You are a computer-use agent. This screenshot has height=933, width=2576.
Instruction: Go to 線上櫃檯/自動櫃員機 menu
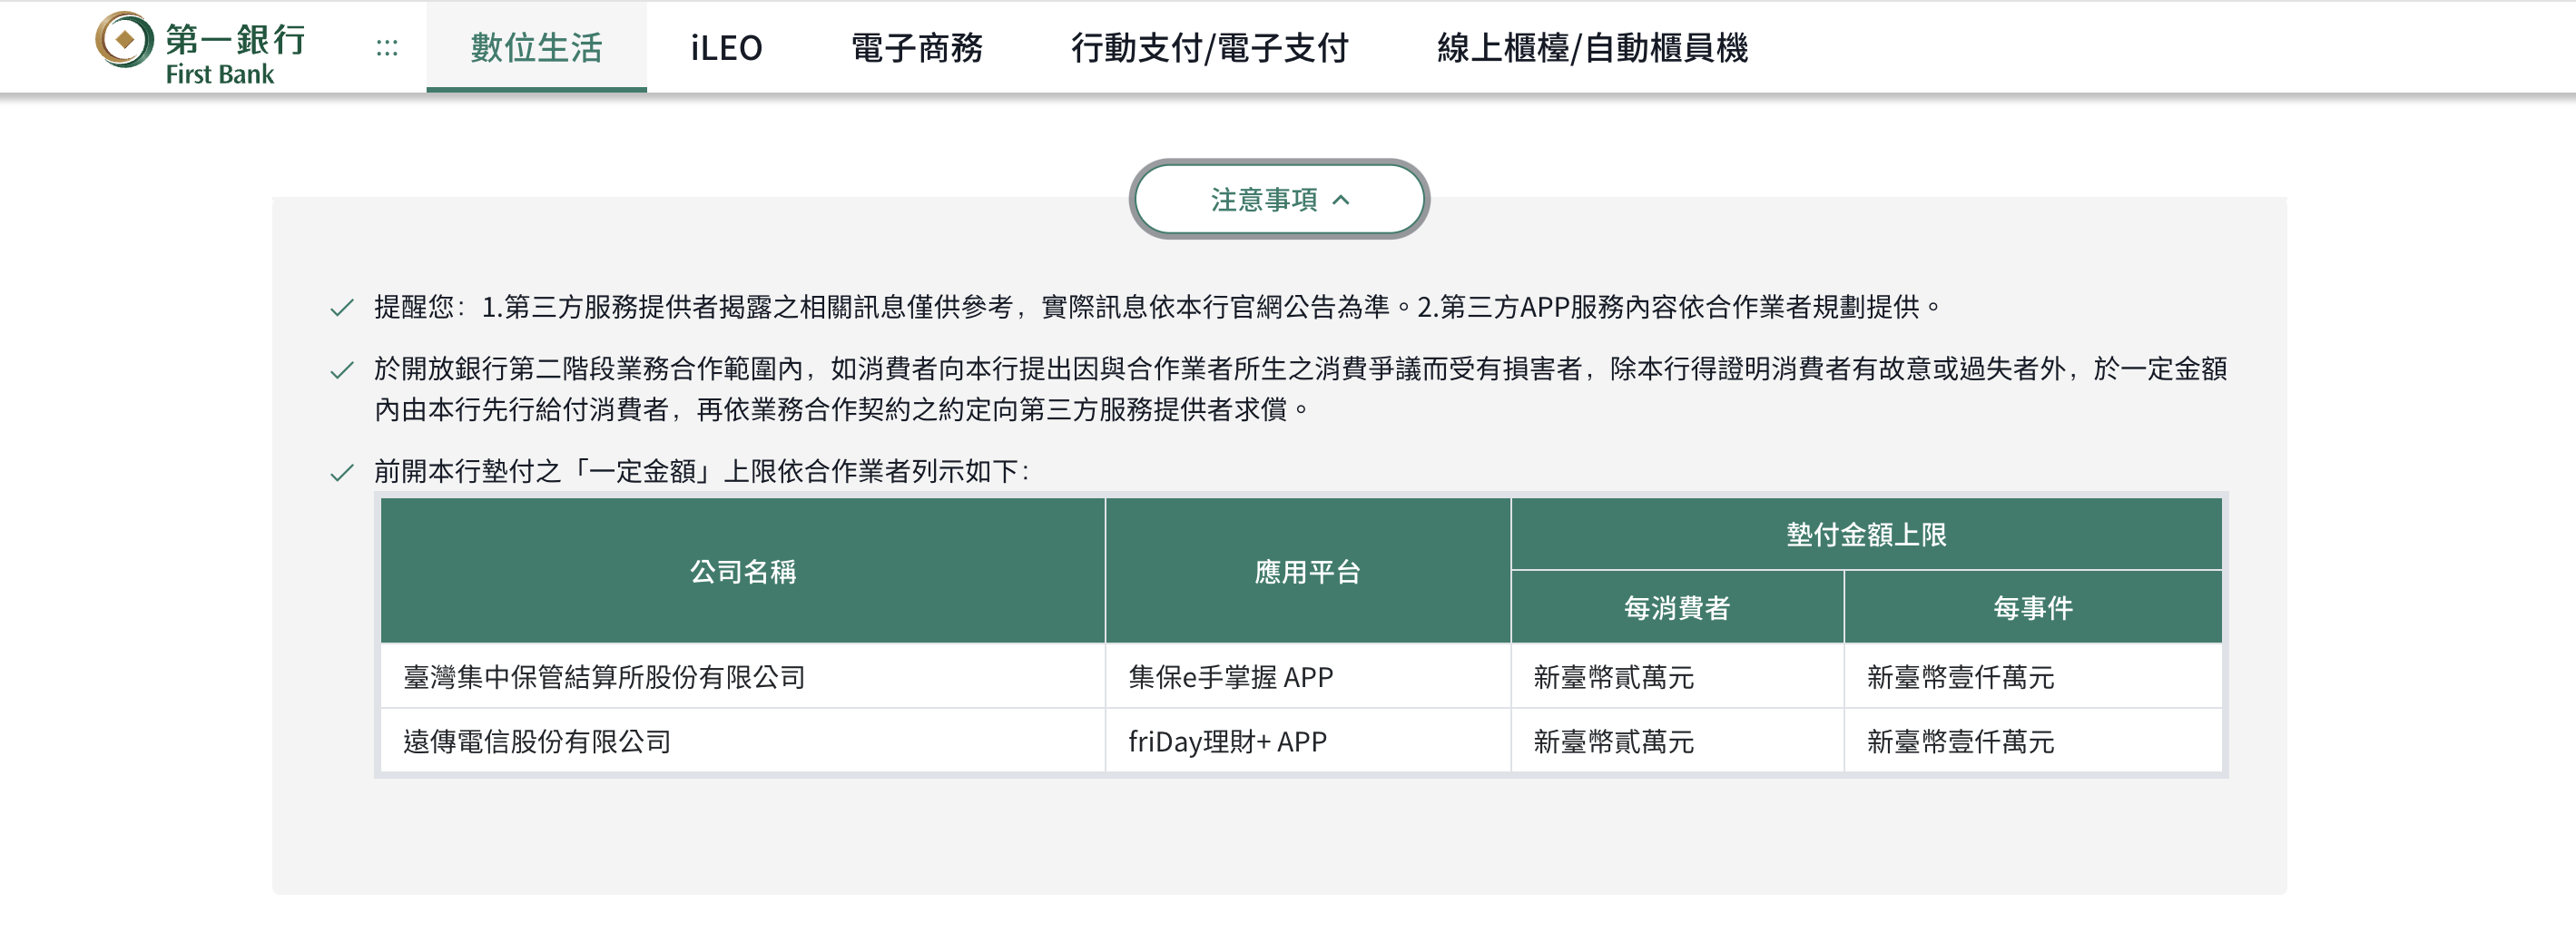1592,48
